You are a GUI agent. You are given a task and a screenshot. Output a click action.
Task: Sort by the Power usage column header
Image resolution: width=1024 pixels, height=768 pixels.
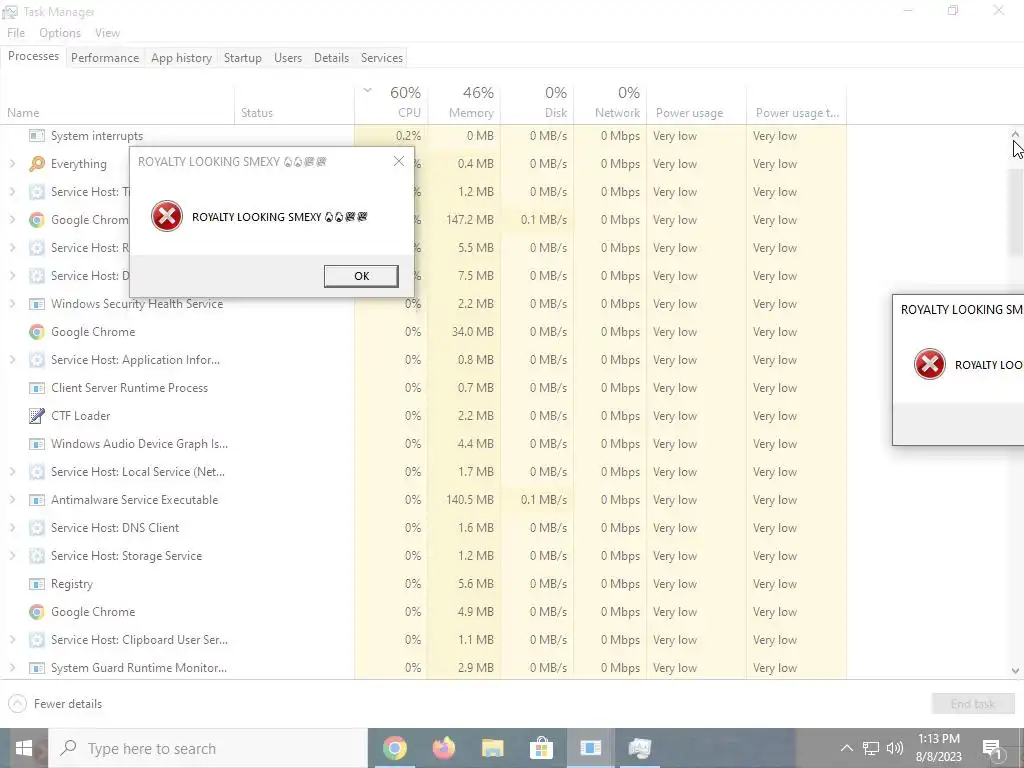pos(697,104)
